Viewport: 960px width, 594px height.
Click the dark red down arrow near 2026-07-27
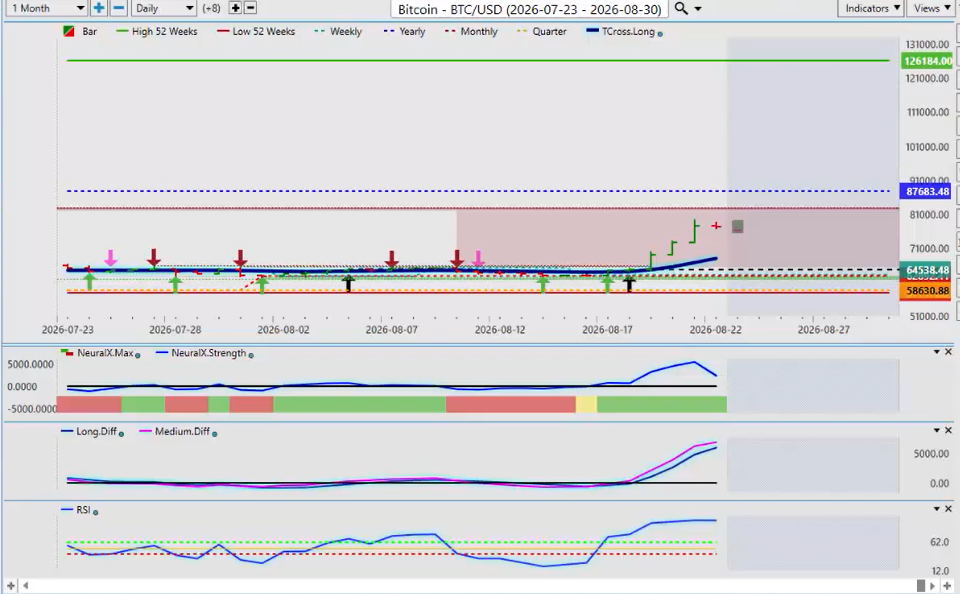154,257
